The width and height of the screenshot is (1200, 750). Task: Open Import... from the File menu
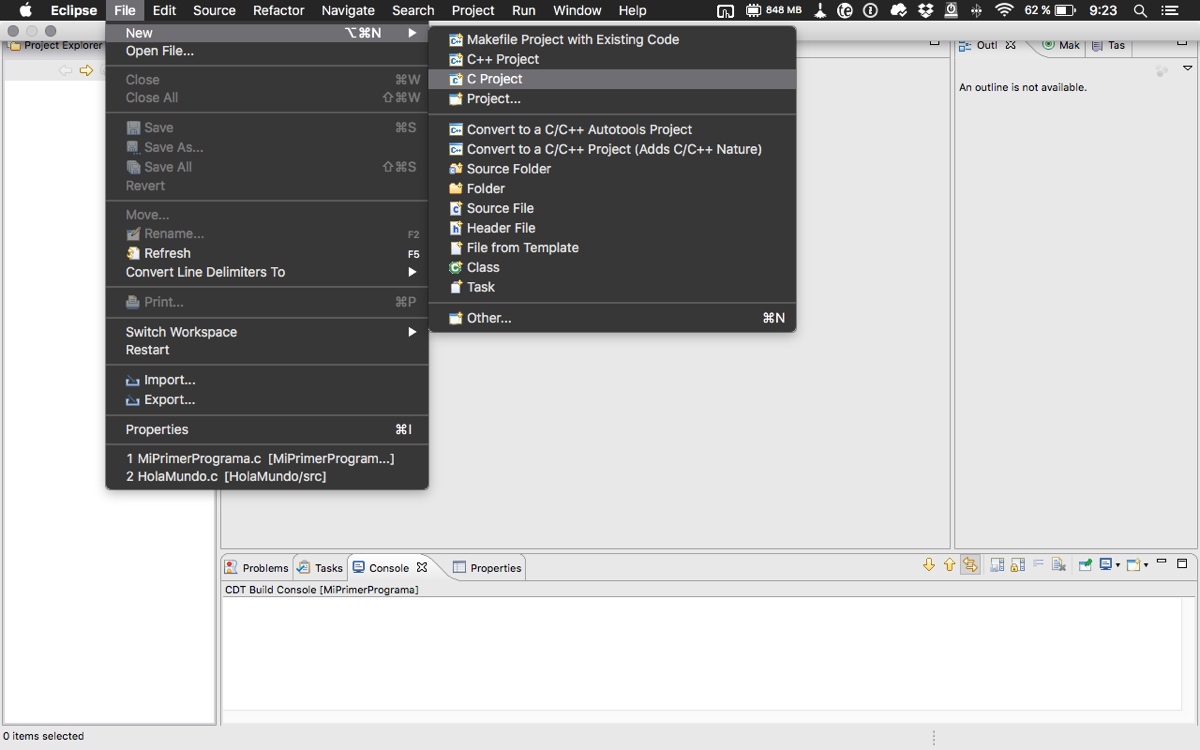[x=267, y=380]
